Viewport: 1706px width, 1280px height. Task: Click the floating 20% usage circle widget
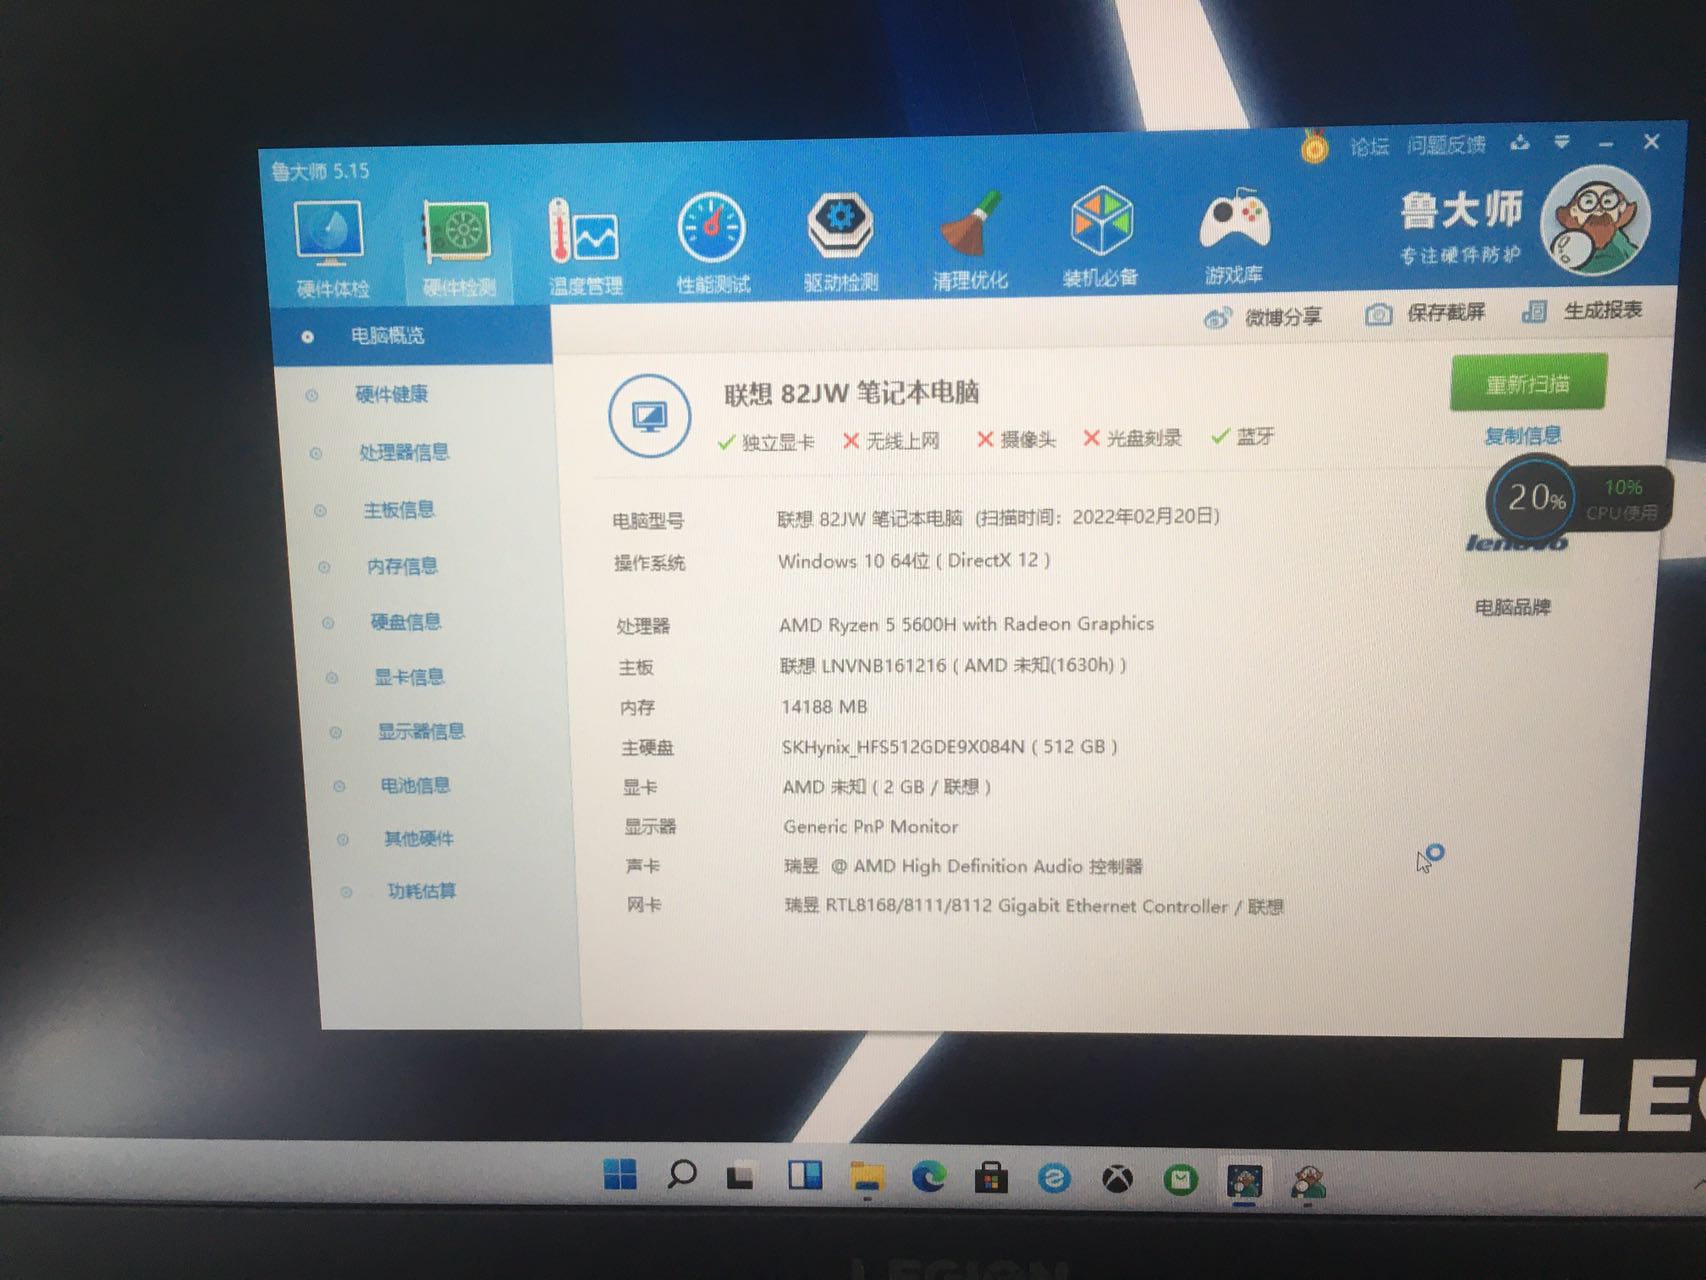pos(1533,497)
